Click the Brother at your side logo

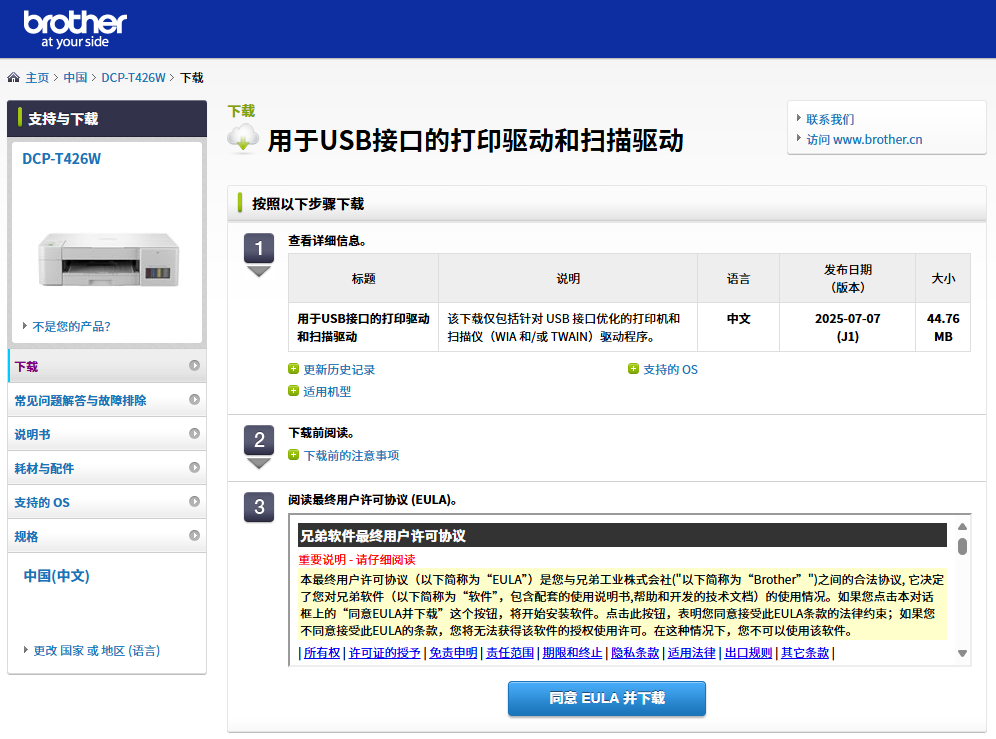click(75, 29)
